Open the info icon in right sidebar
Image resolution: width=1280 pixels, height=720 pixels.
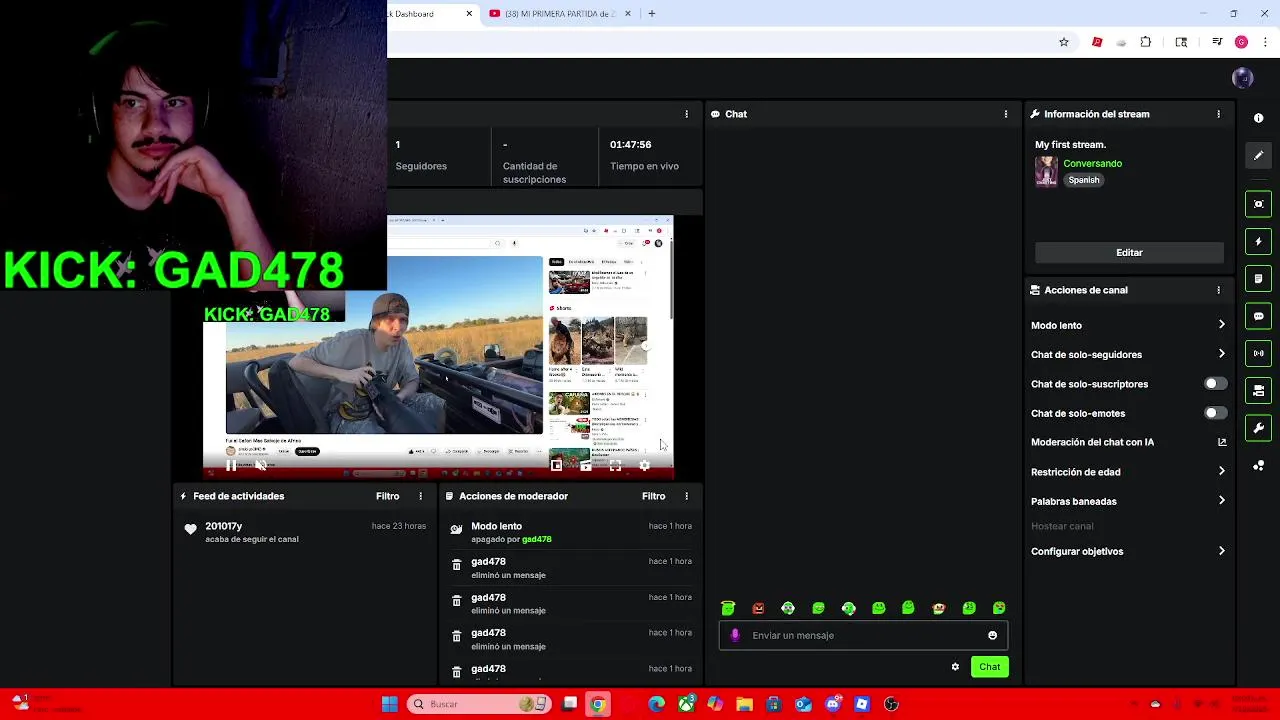point(1258,118)
